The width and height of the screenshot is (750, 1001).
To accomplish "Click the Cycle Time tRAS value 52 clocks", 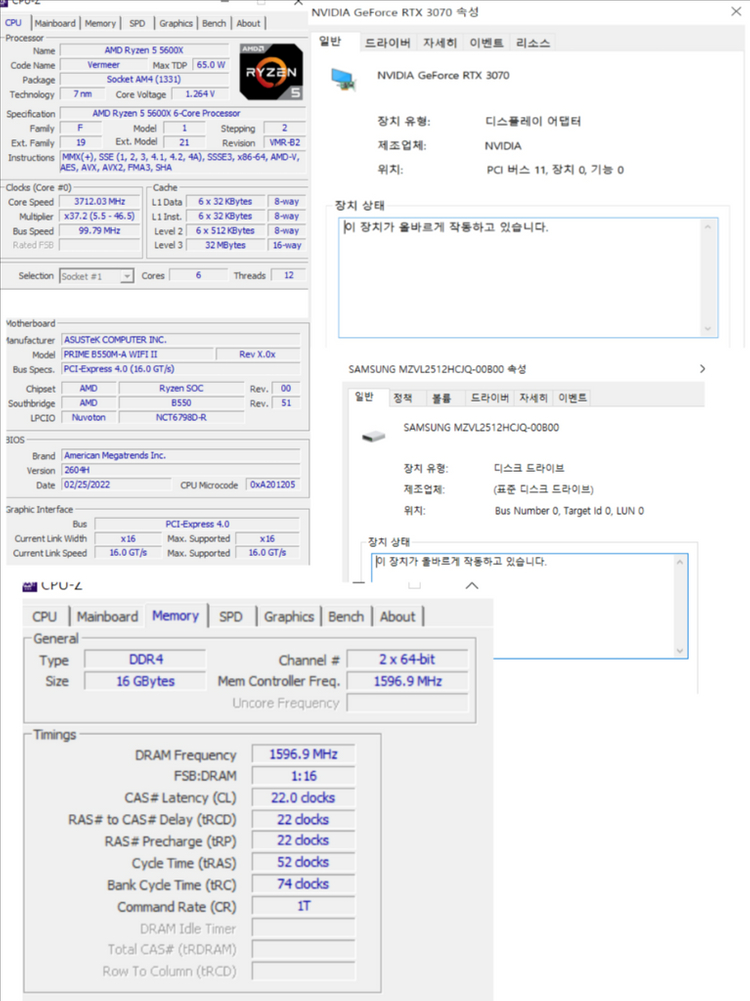I will click(x=303, y=862).
